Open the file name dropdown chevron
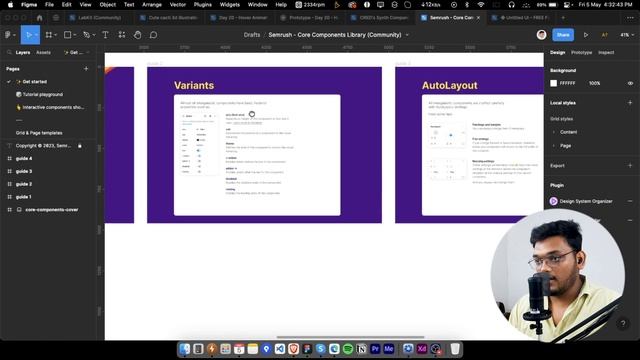 coord(407,35)
